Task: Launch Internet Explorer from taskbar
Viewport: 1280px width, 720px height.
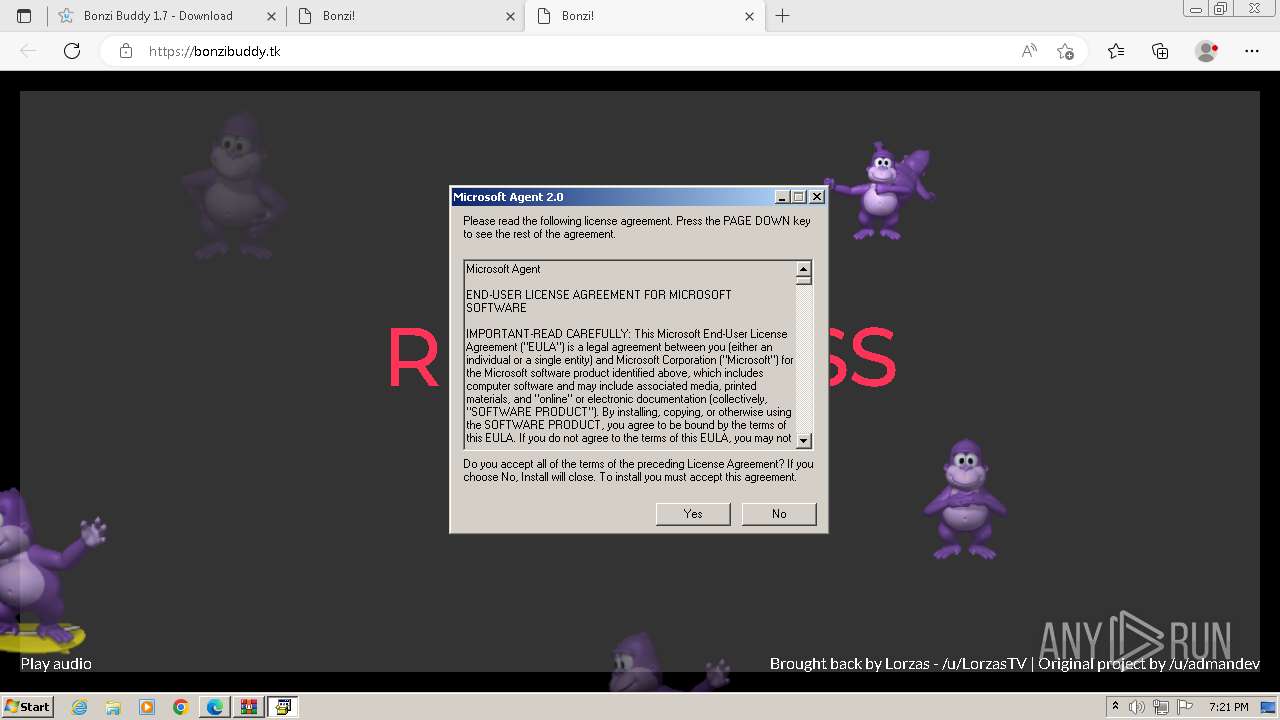Action: pyautogui.click(x=80, y=707)
